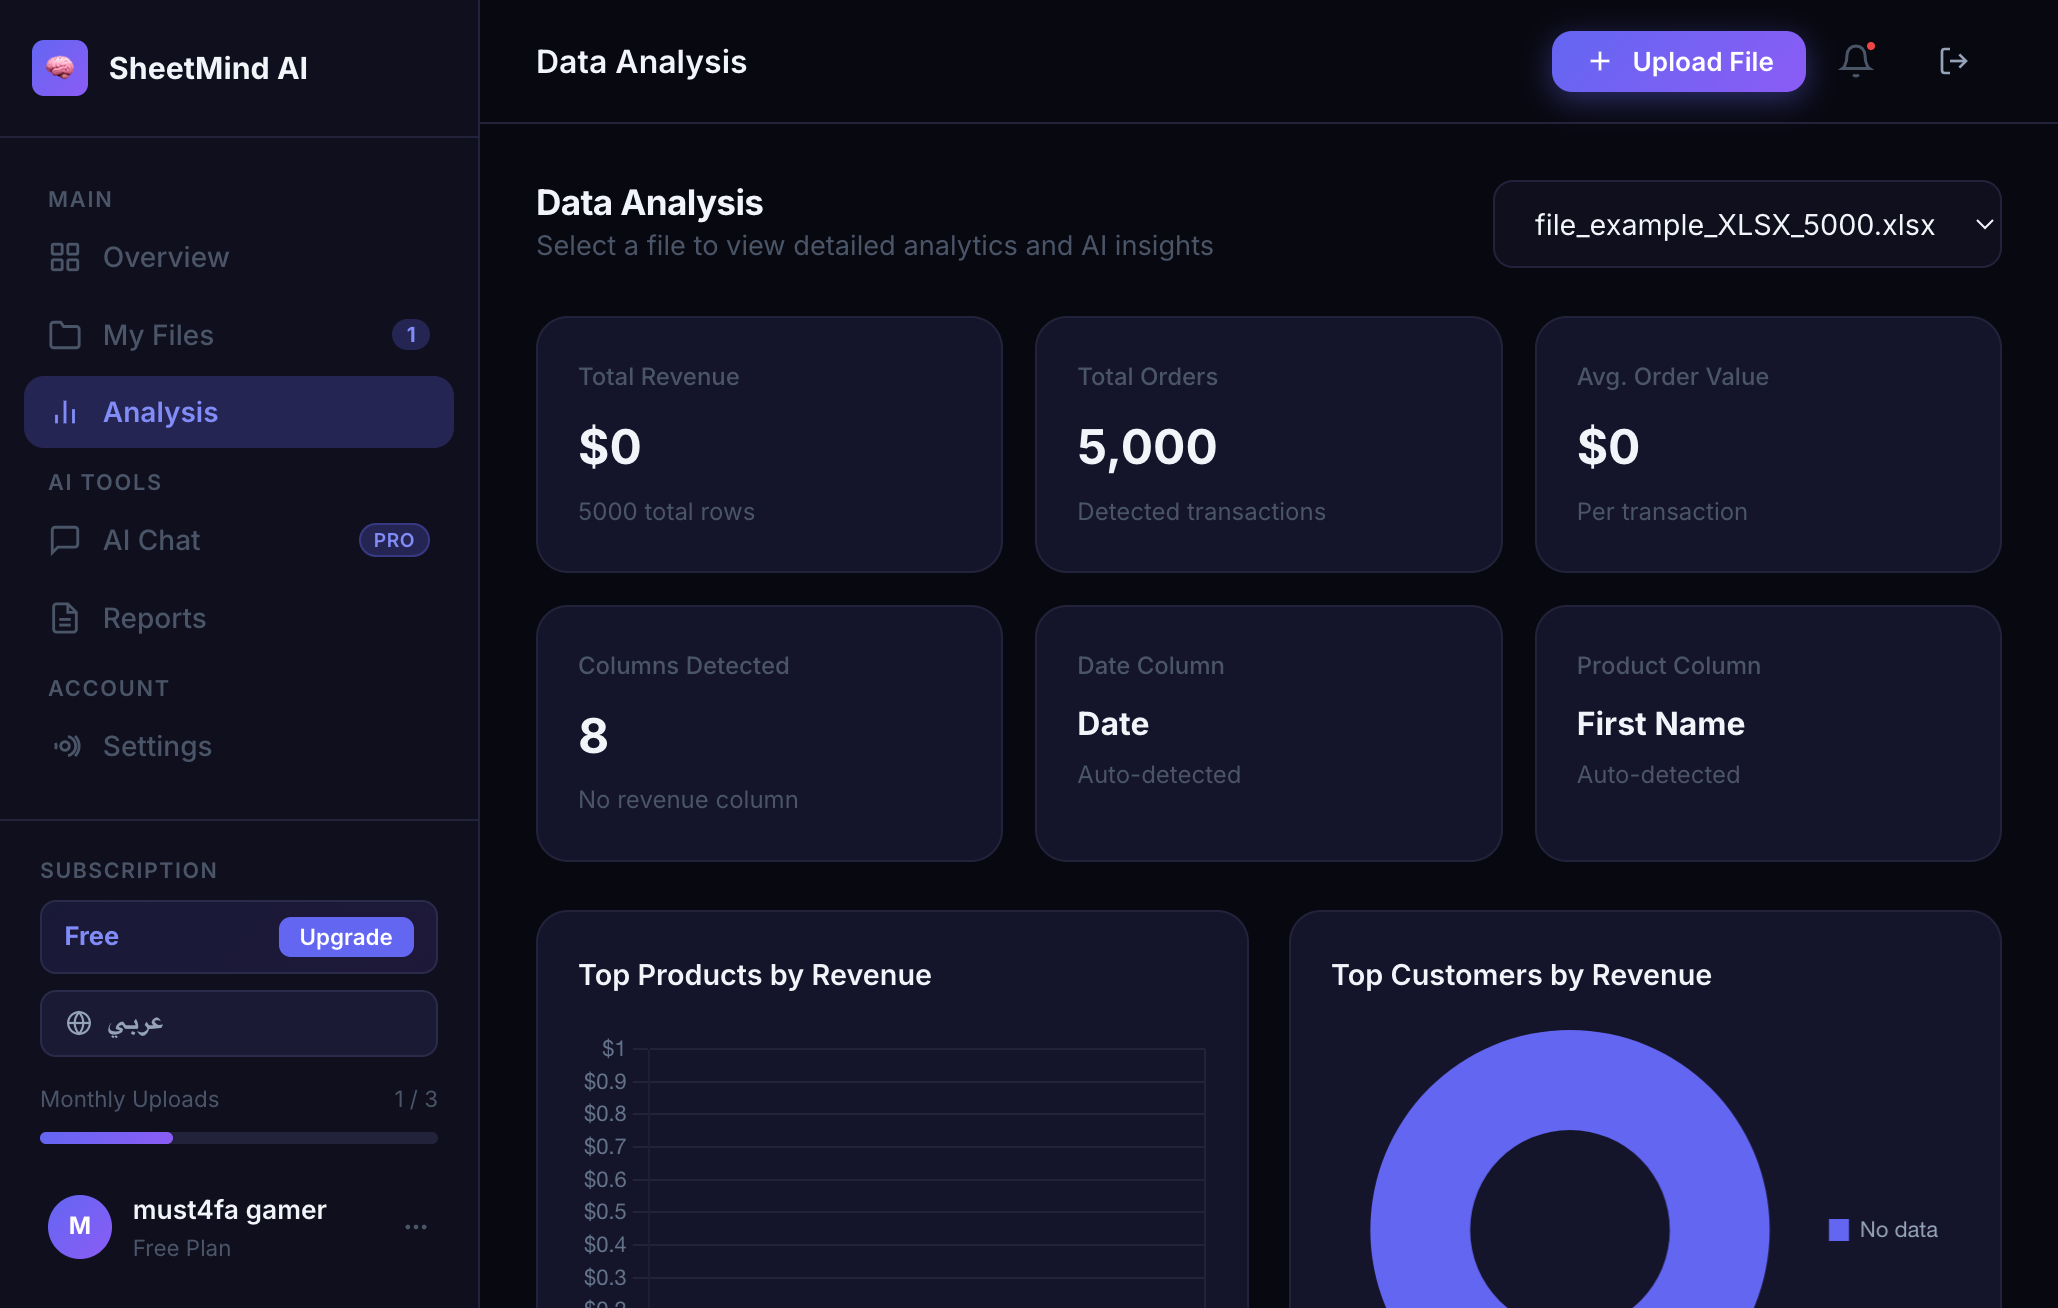Click the "$0.9" axis label
The image size is (2058, 1308).
pyautogui.click(x=605, y=1082)
